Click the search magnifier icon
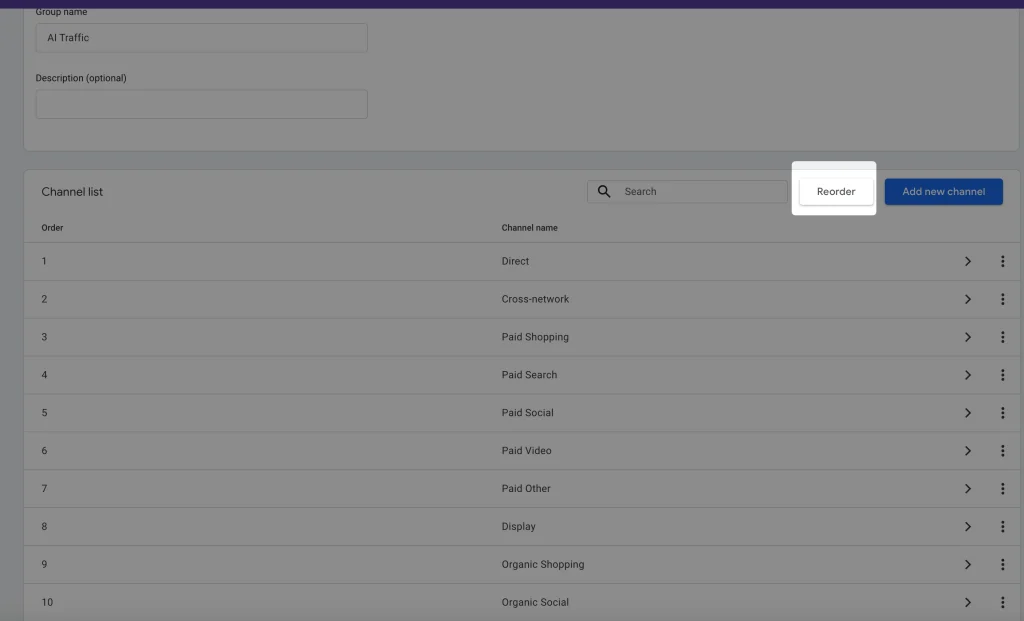 pos(603,191)
